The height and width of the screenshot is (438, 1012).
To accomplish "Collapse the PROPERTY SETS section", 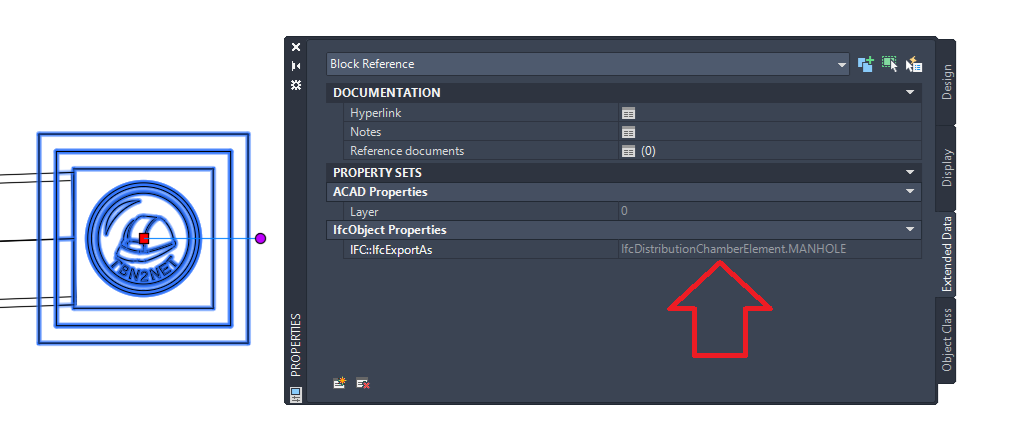I will point(910,172).
